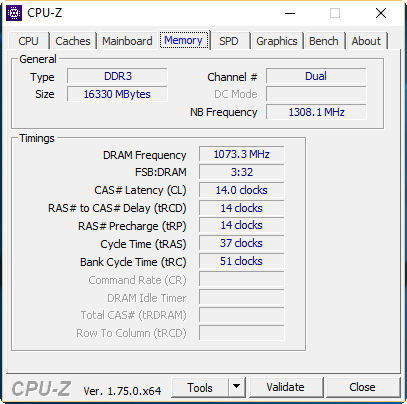
Task: Click the empty Command Rate (CR) field
Action: 242,279
